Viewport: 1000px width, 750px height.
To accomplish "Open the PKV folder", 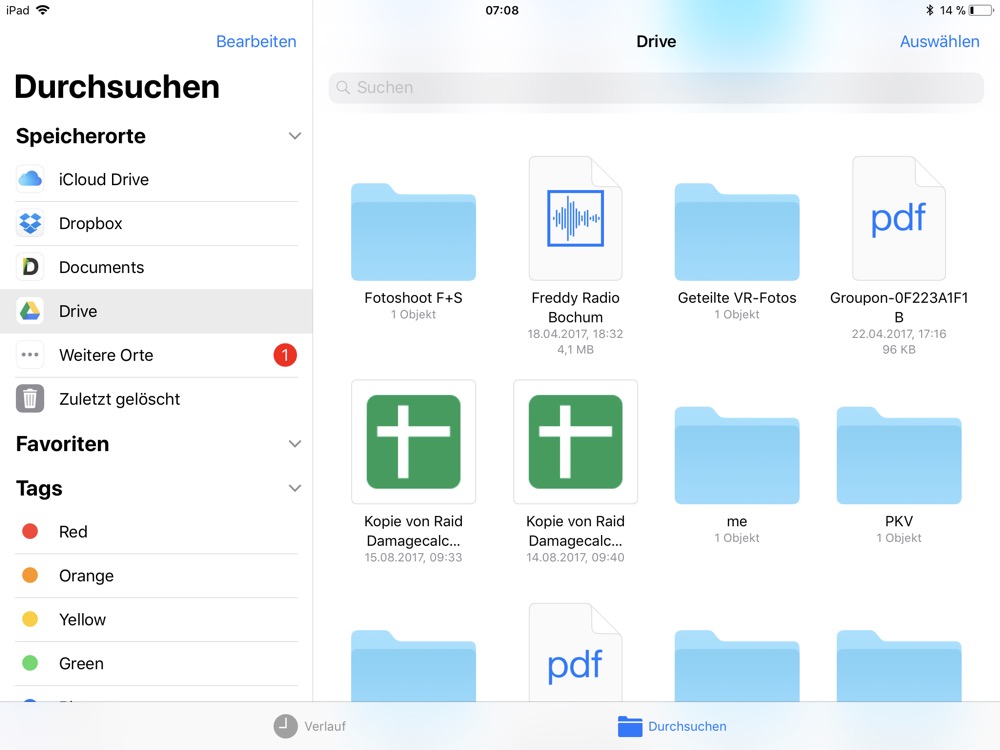I will point(898,455).
